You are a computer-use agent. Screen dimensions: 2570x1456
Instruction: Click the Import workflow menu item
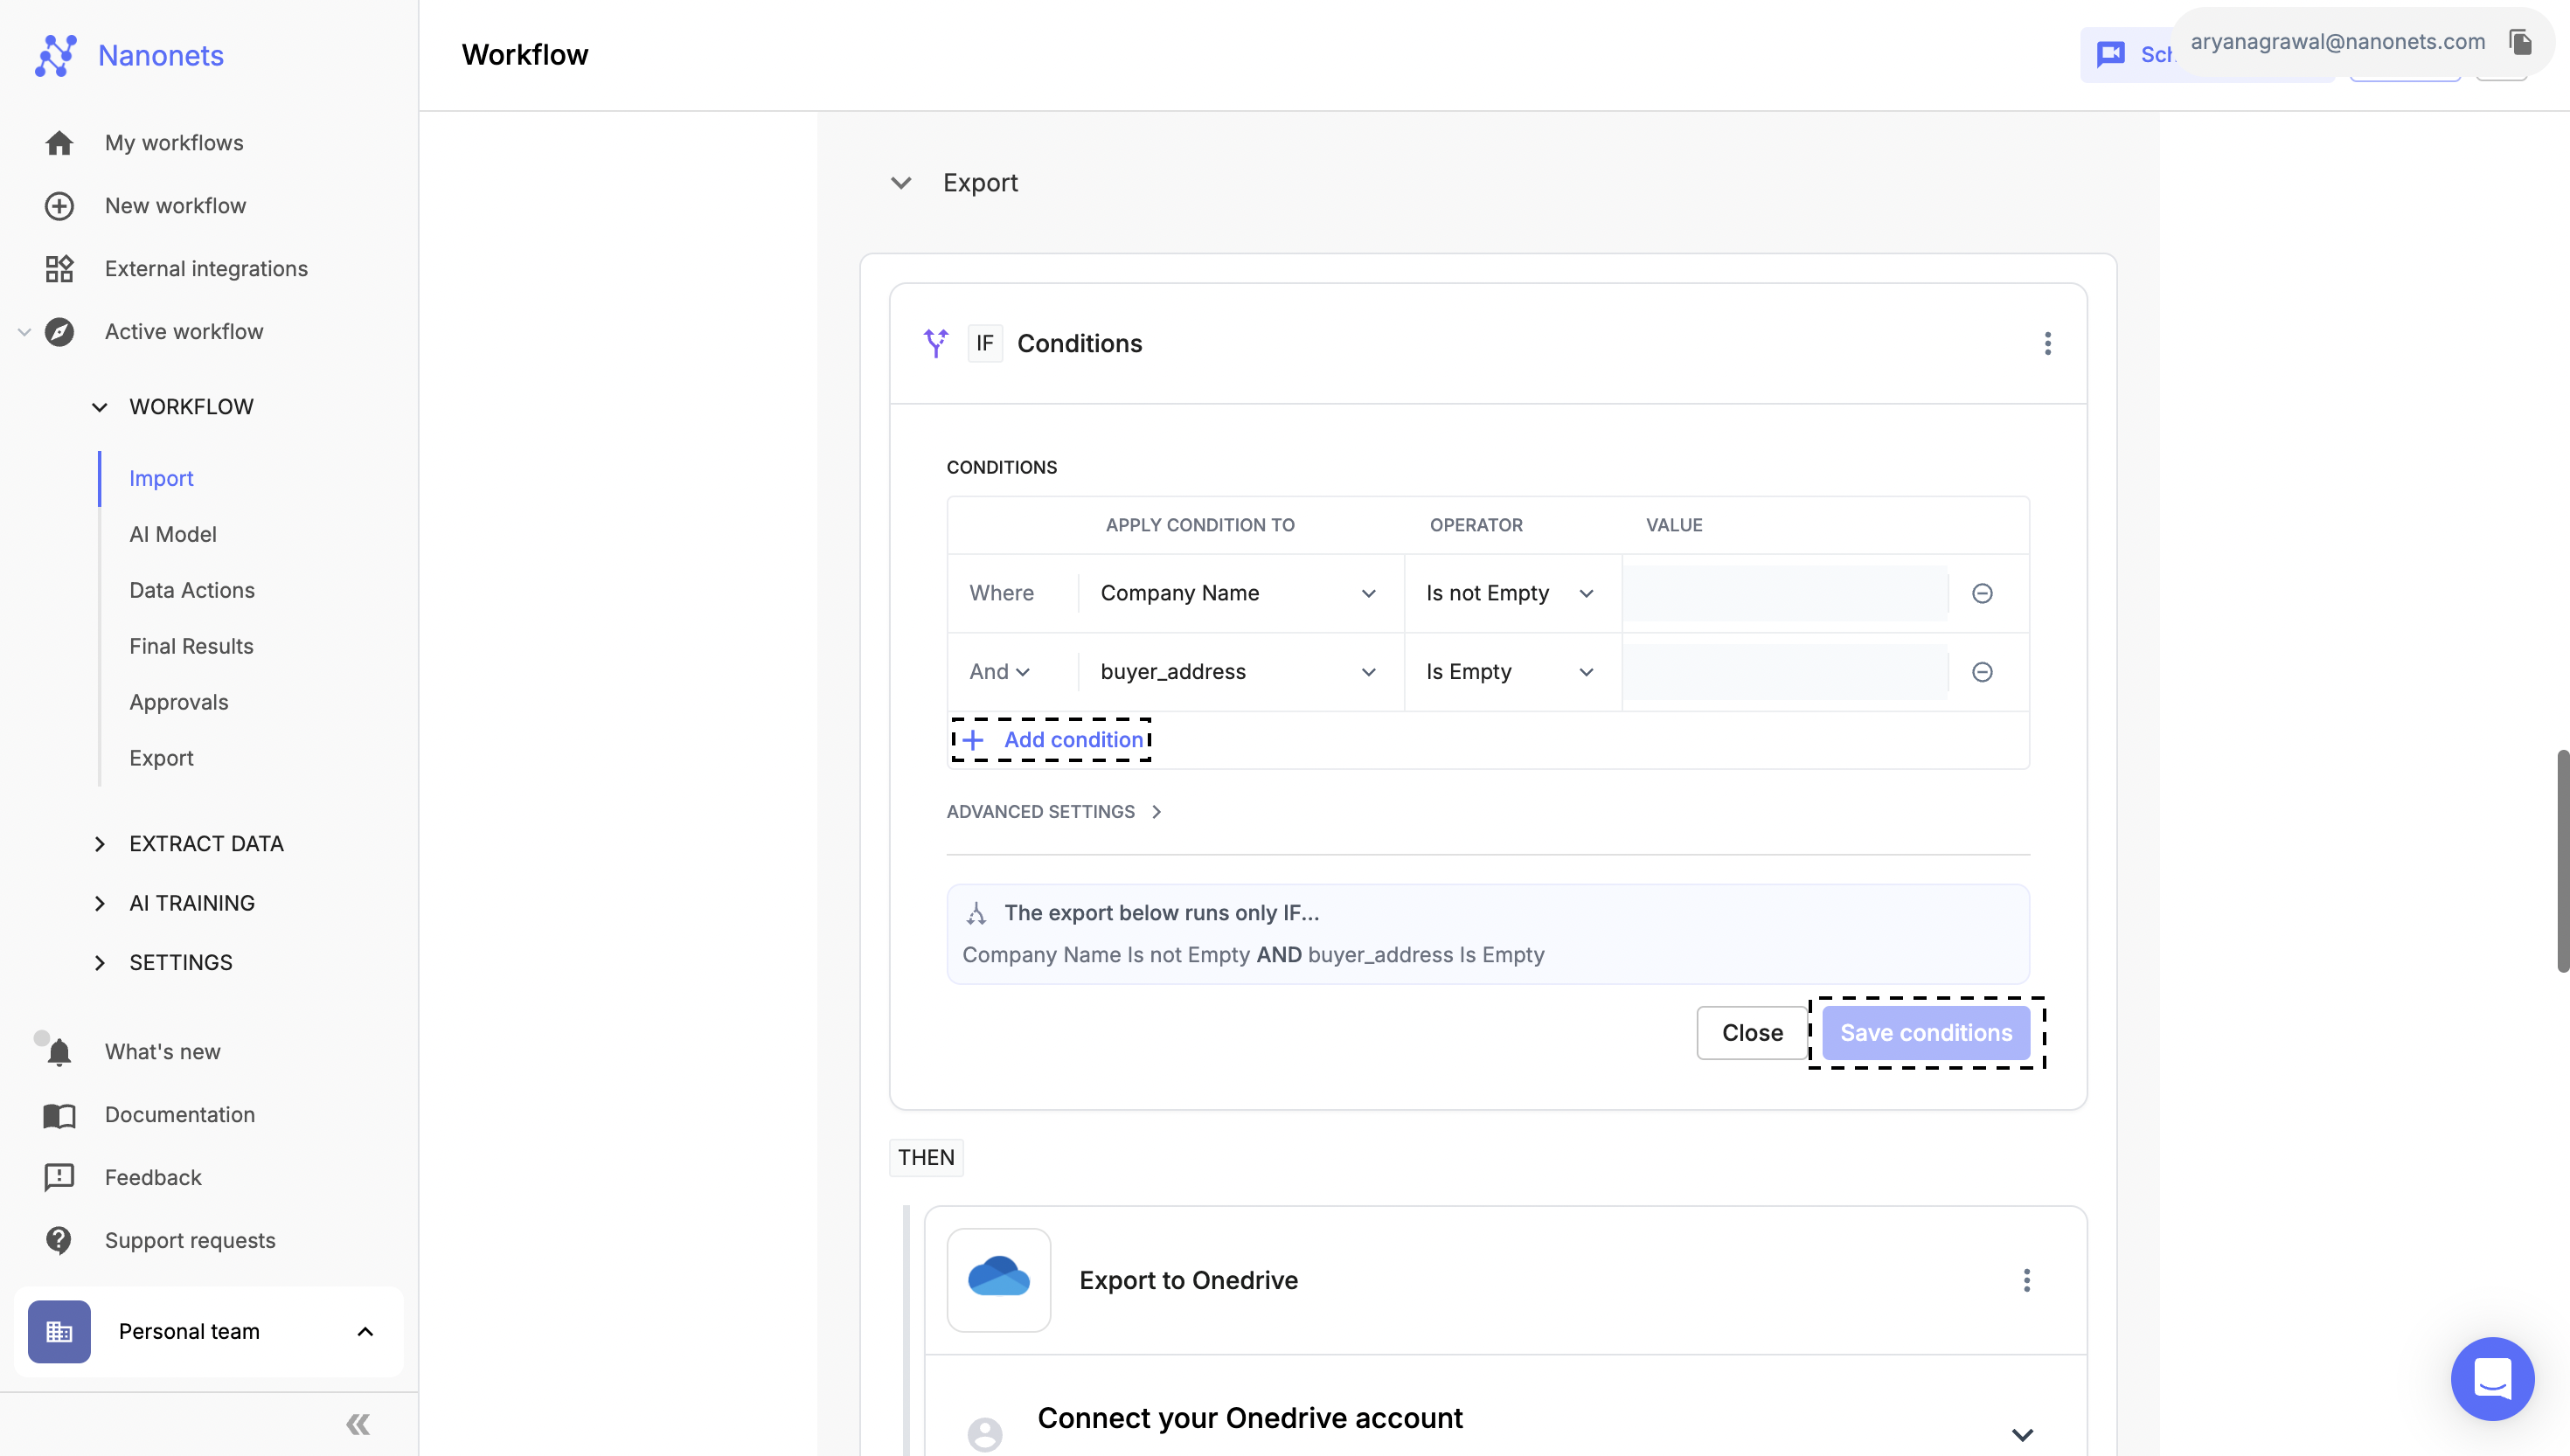tap(161, 476)
